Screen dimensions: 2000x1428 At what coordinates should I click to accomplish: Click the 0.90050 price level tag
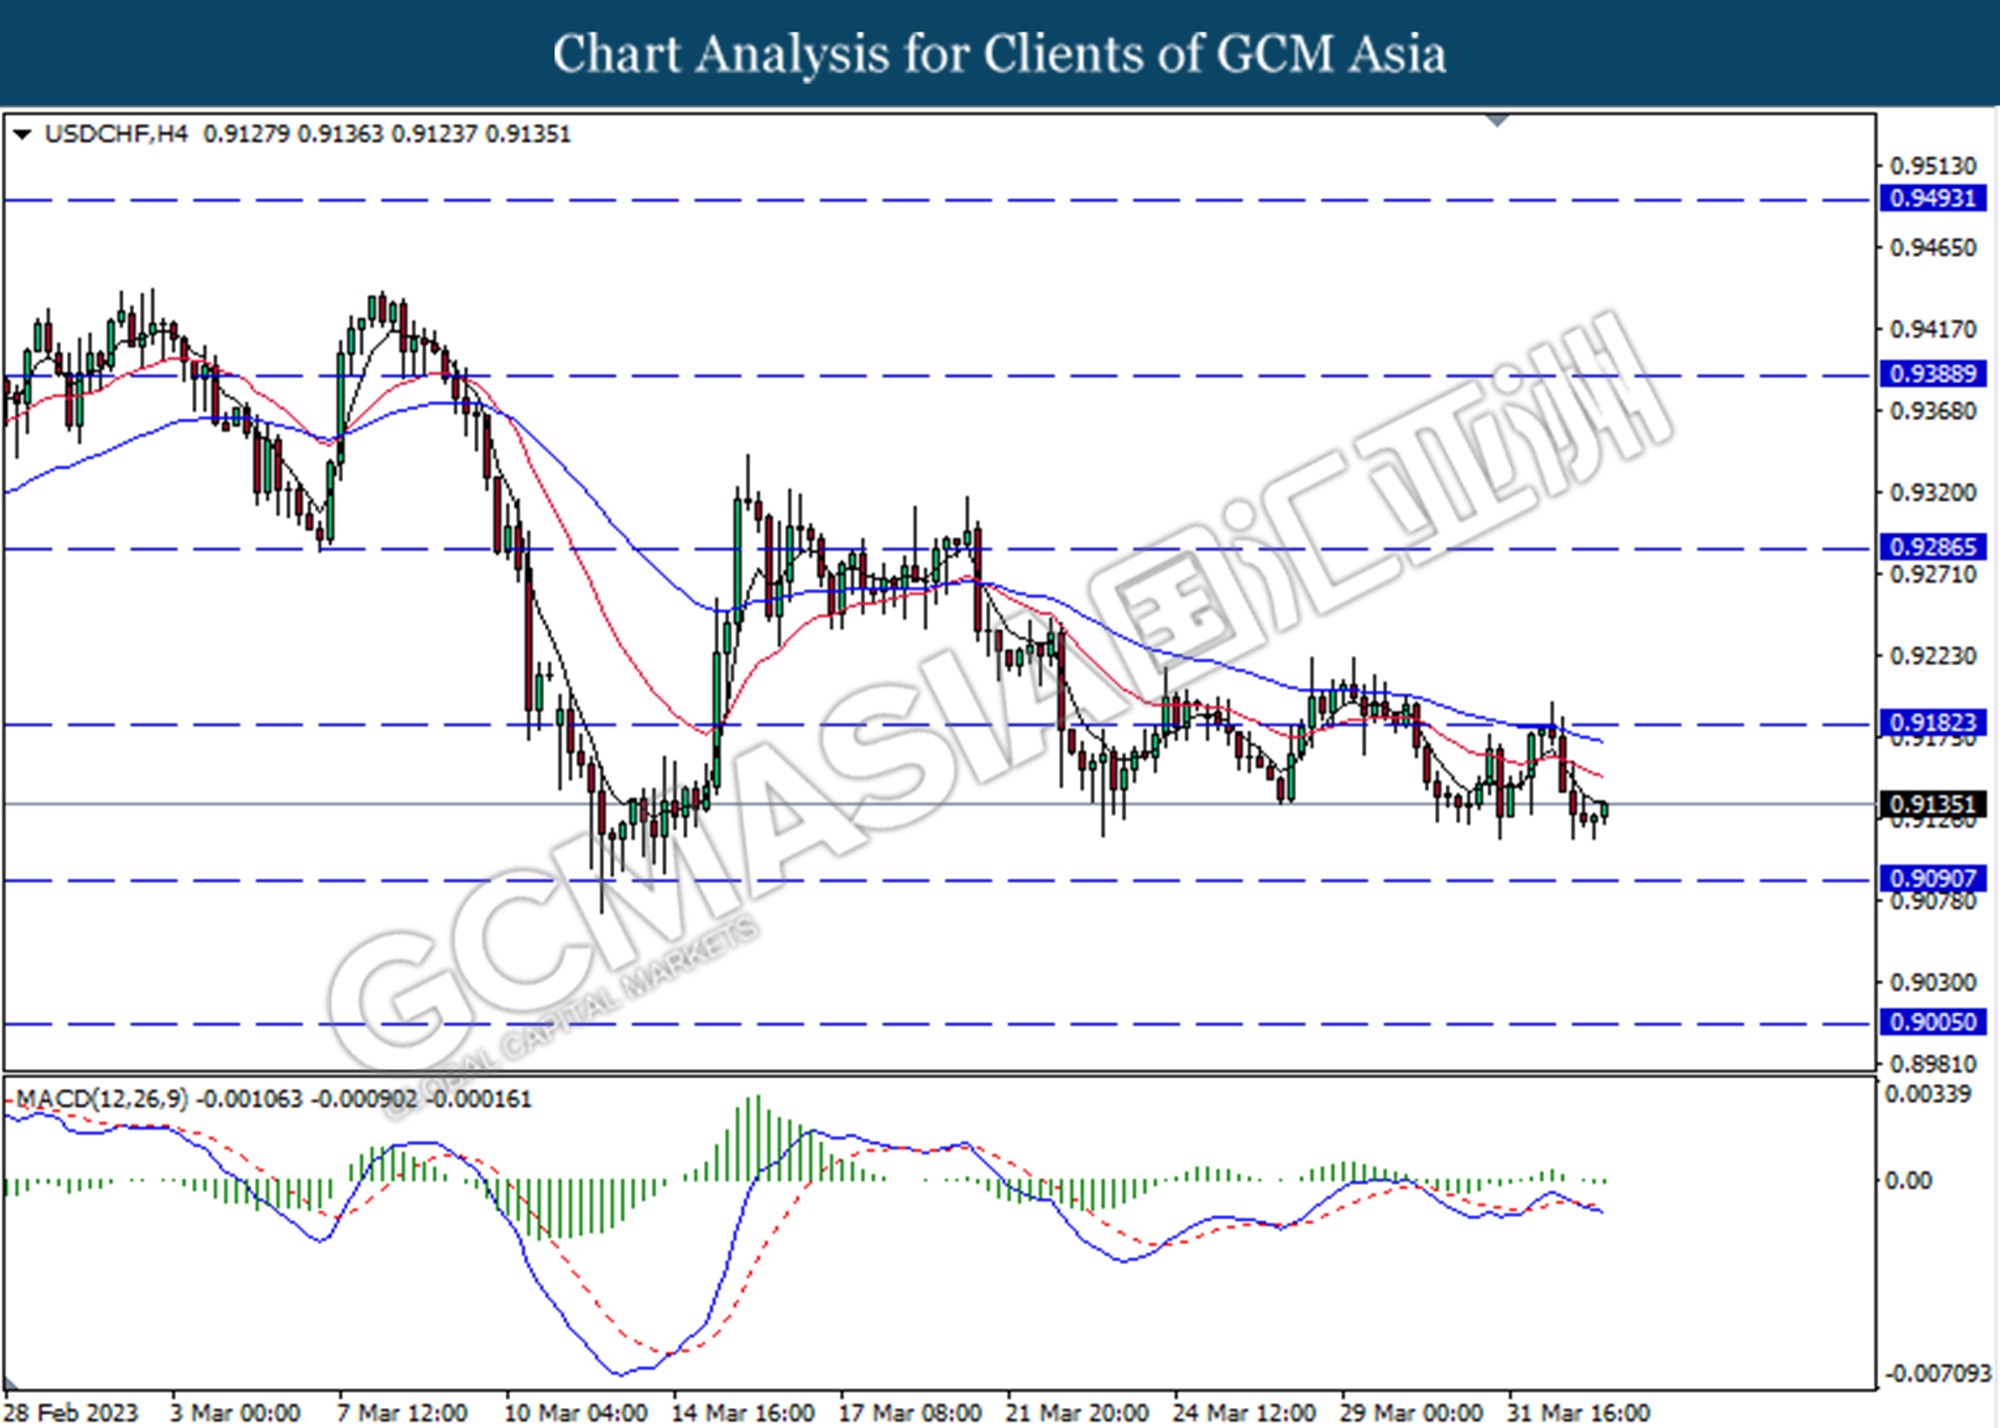tap(1933, 1022)
